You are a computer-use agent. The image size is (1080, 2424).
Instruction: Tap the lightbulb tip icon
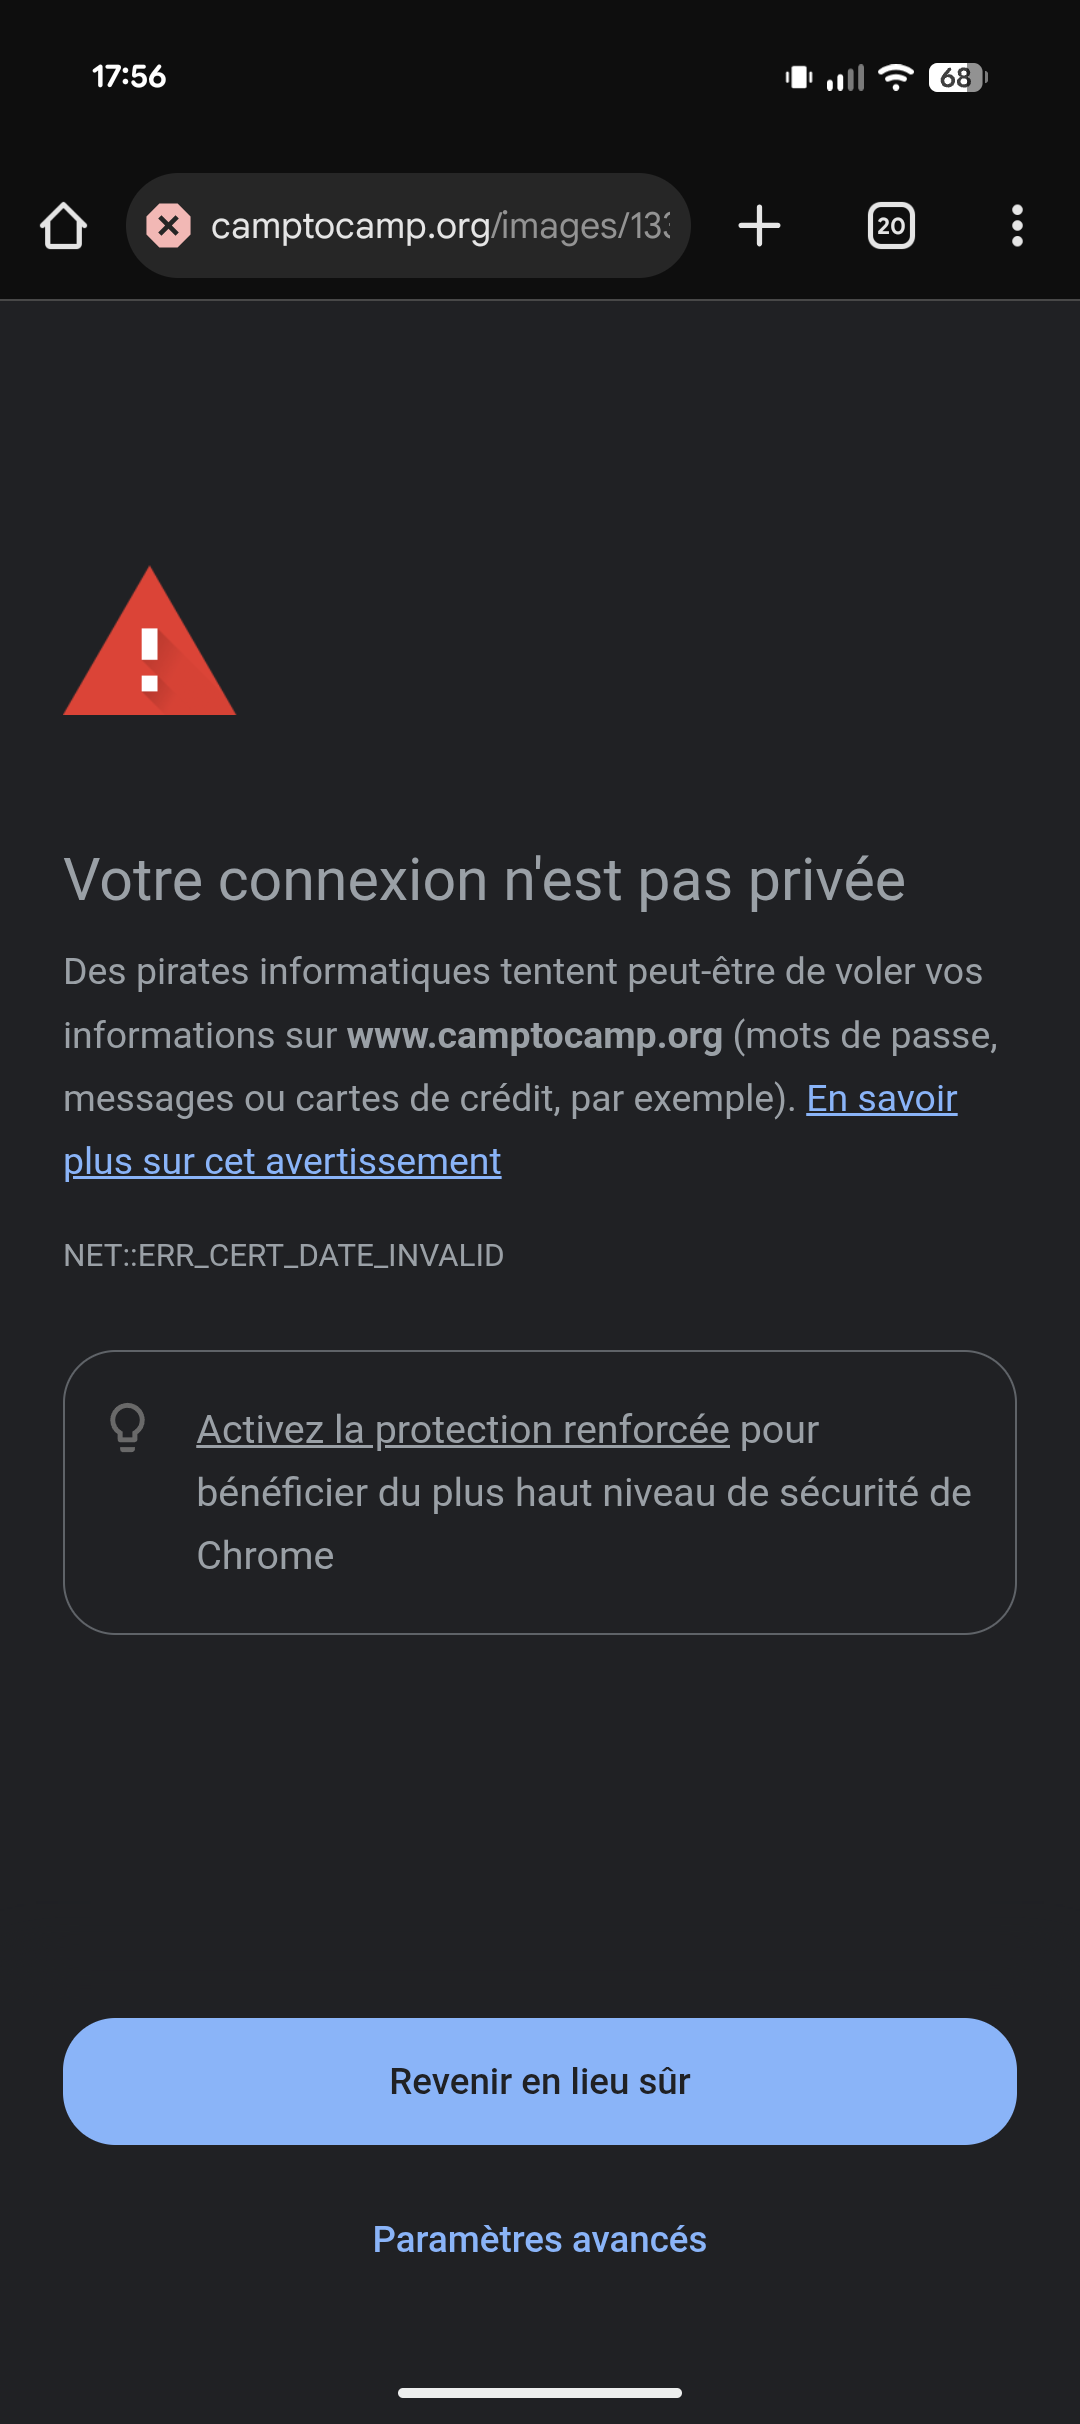pyautogui.click(x=127, y=1427)
